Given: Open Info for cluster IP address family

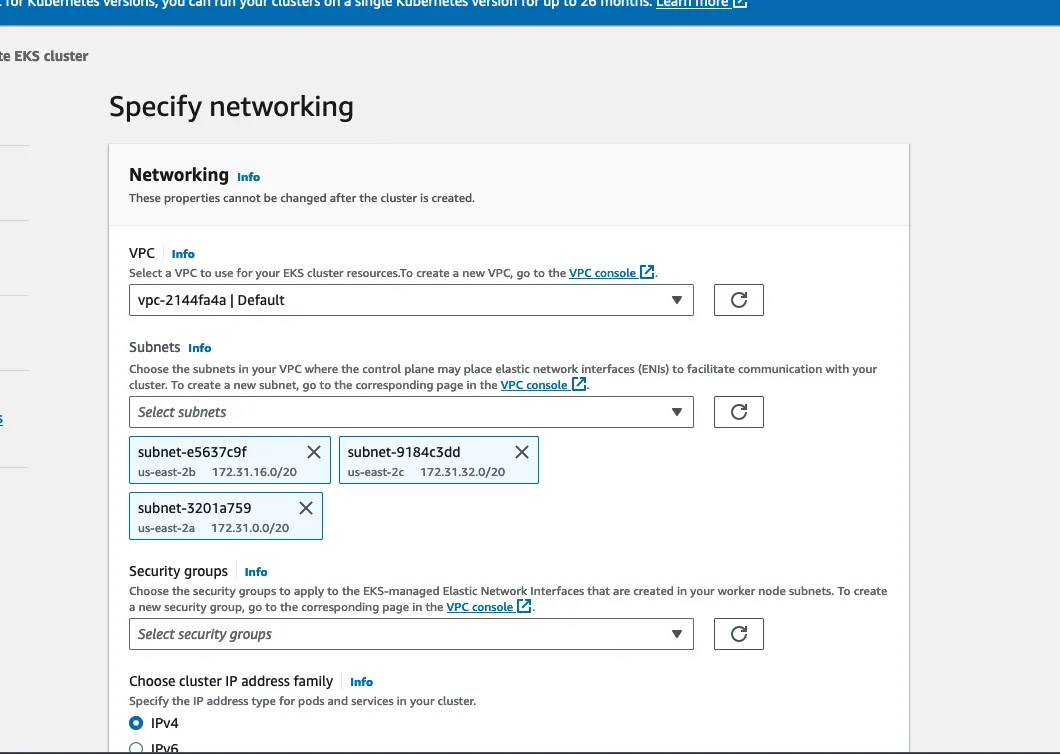Looking at the screenshot, I should click(x=361, y=682).
